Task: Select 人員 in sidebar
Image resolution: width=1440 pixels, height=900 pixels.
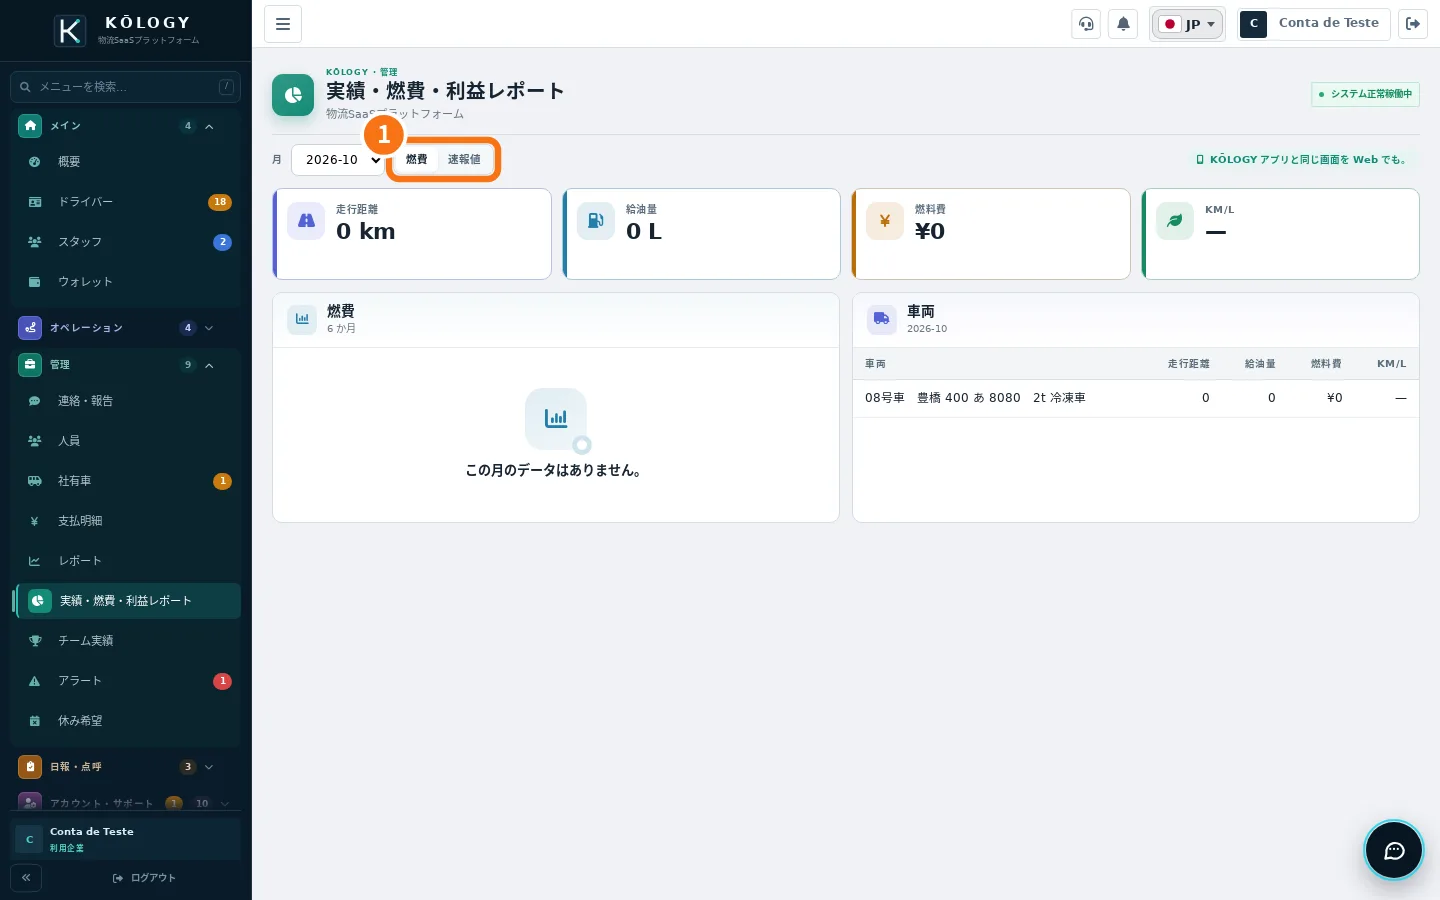Action: point(126,441)
